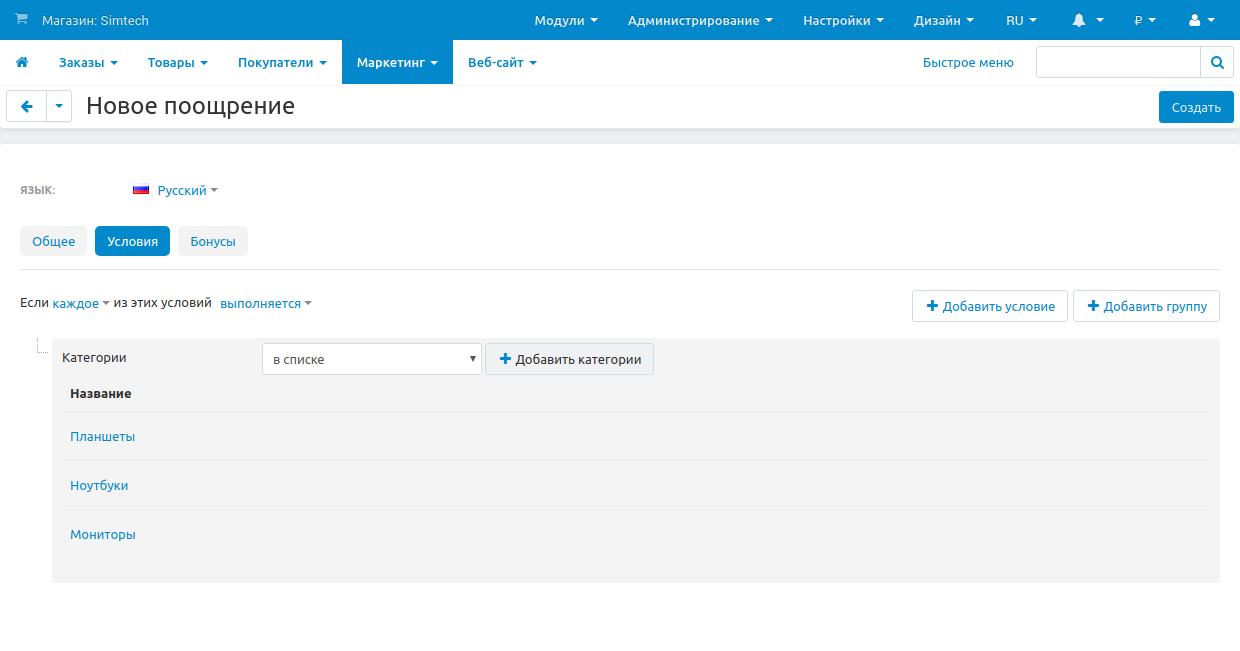Click Добавить группу button
Screen dimensions: 1240x651
click(1146, 306)
